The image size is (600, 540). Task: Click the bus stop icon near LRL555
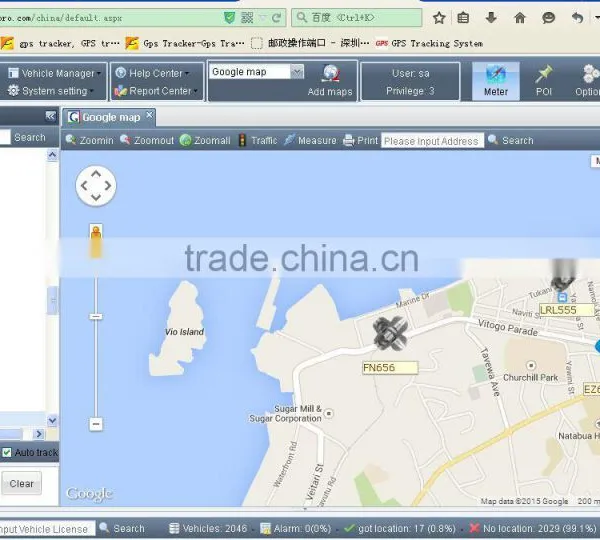(x=562, y=297)
